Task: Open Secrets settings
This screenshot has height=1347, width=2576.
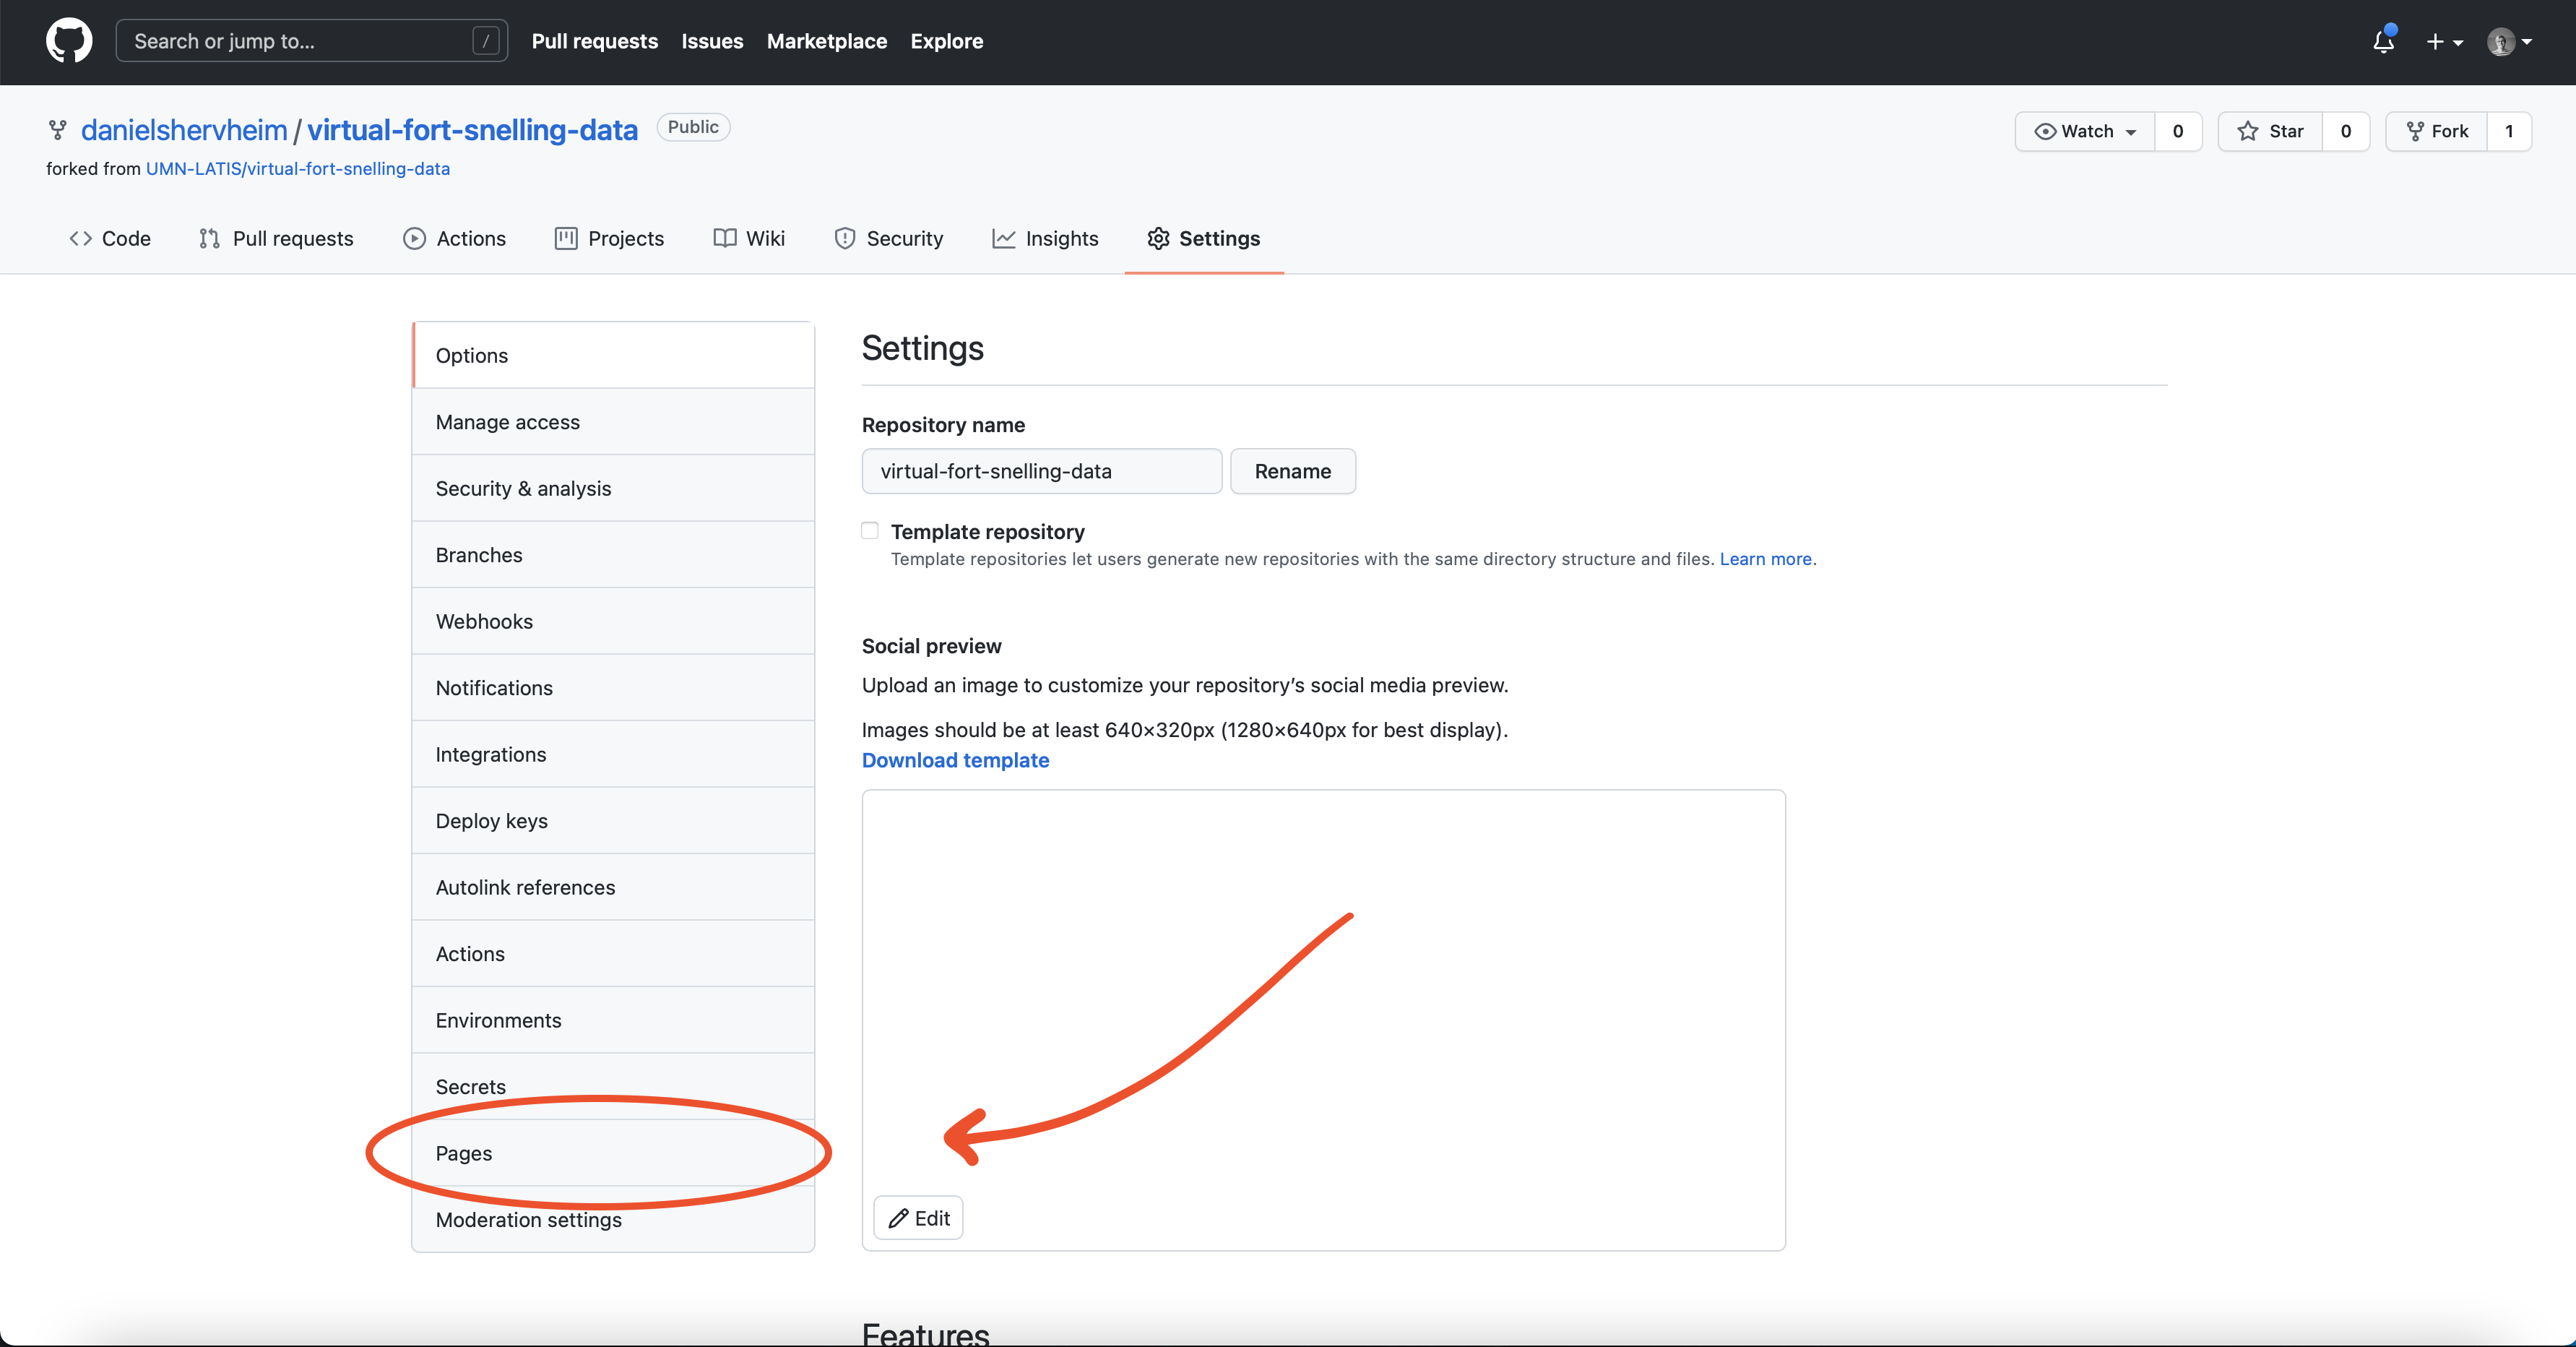Action: [x=613, y=1087]
